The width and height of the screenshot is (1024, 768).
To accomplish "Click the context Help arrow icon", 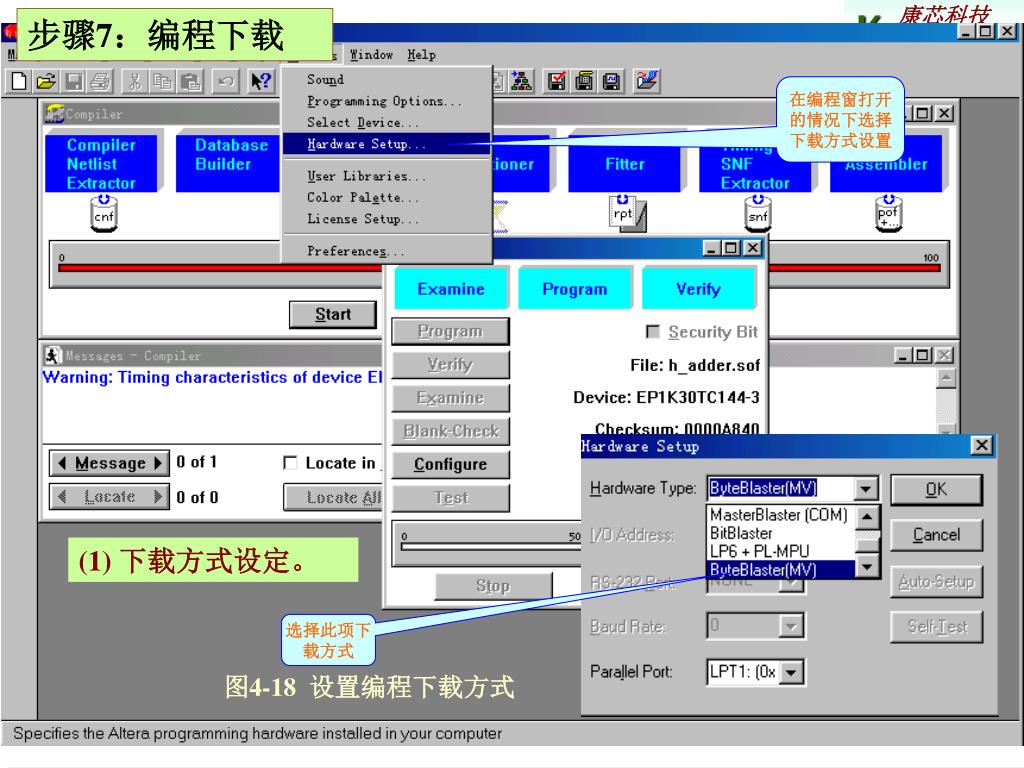I will [x=261, y=82].
